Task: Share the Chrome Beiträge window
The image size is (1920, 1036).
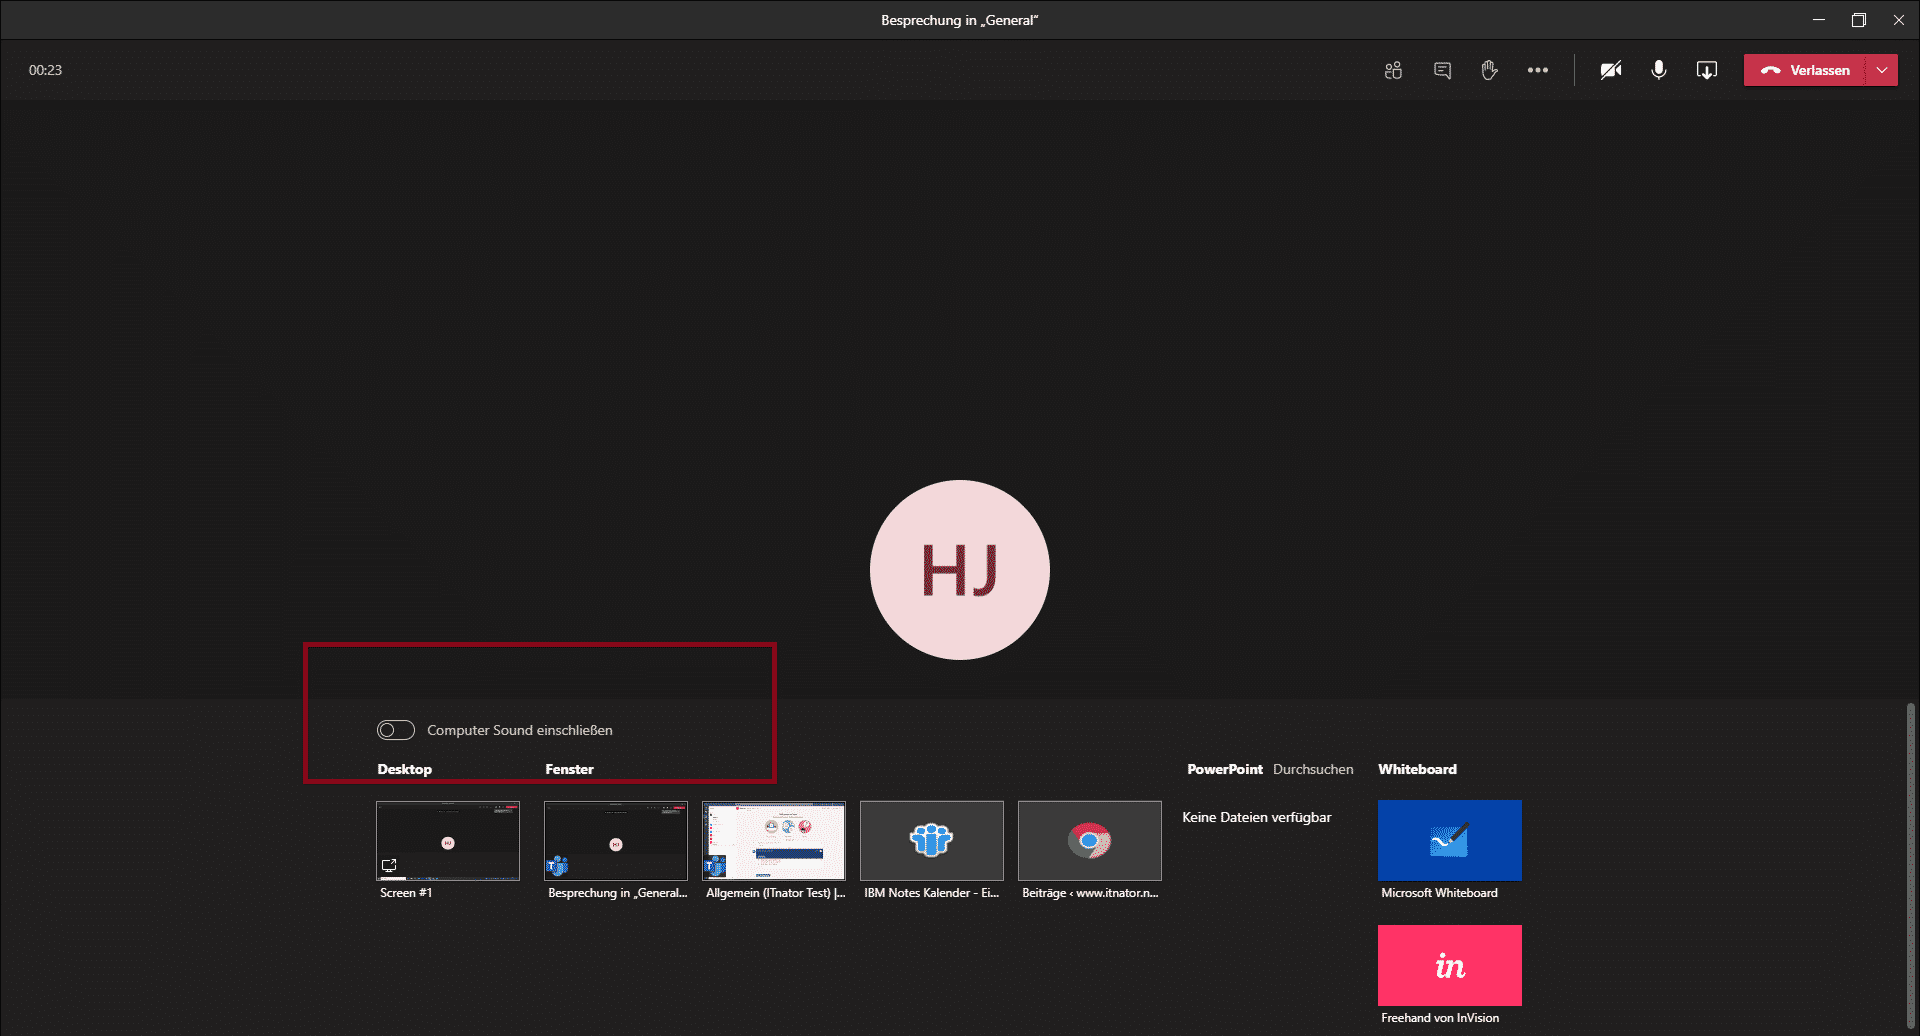Action: coord(1090,840)
